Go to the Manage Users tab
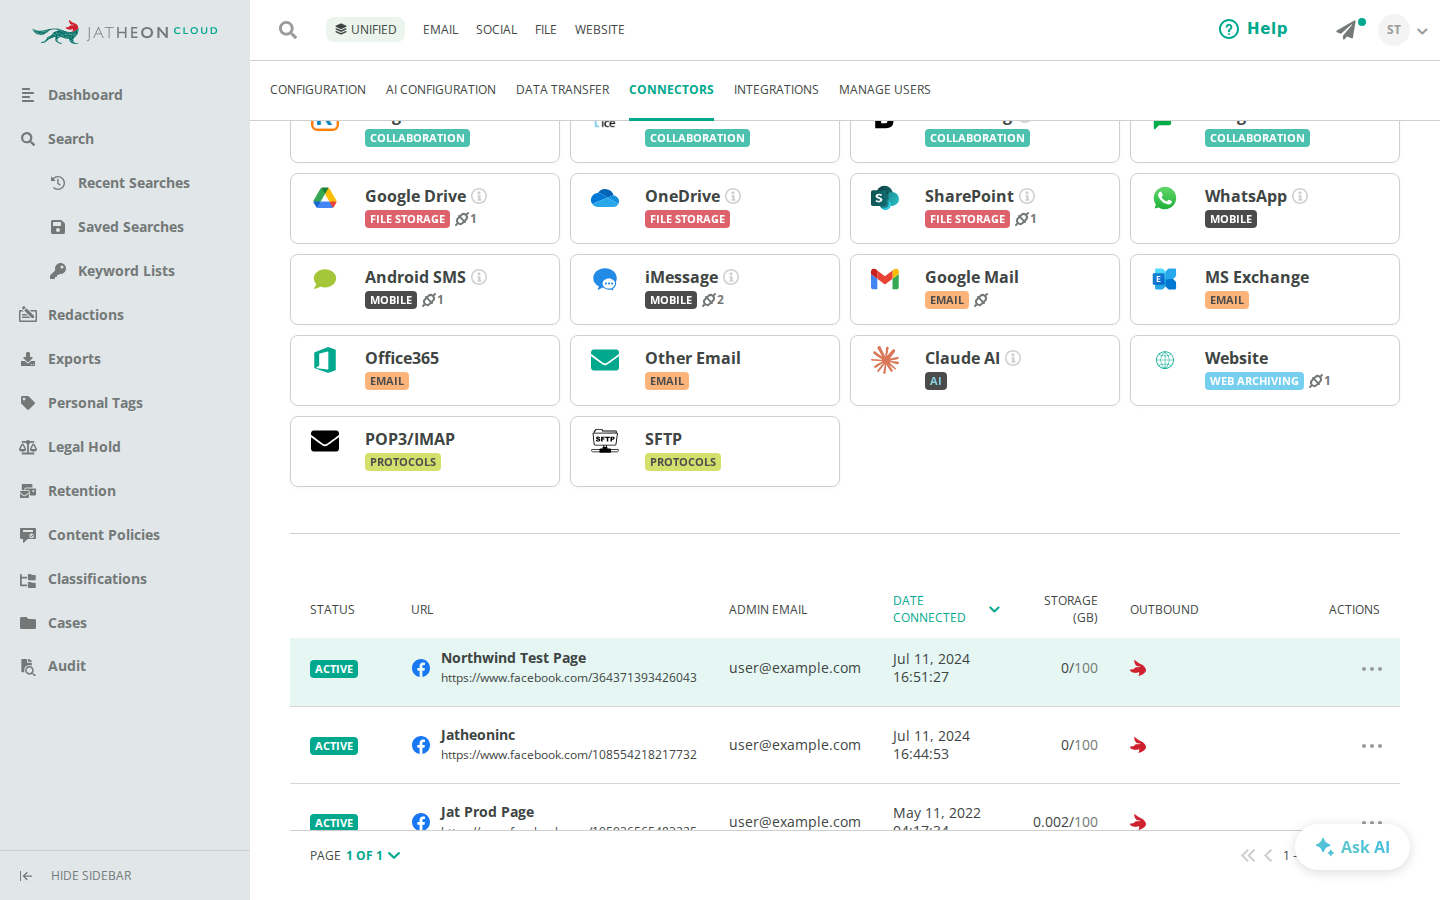 tap(884, 90)
